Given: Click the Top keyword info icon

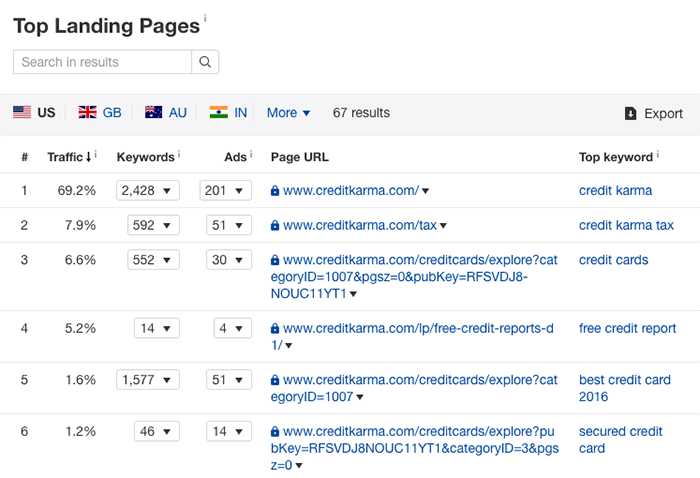Looking at the screenshot, I should [658, 154].
